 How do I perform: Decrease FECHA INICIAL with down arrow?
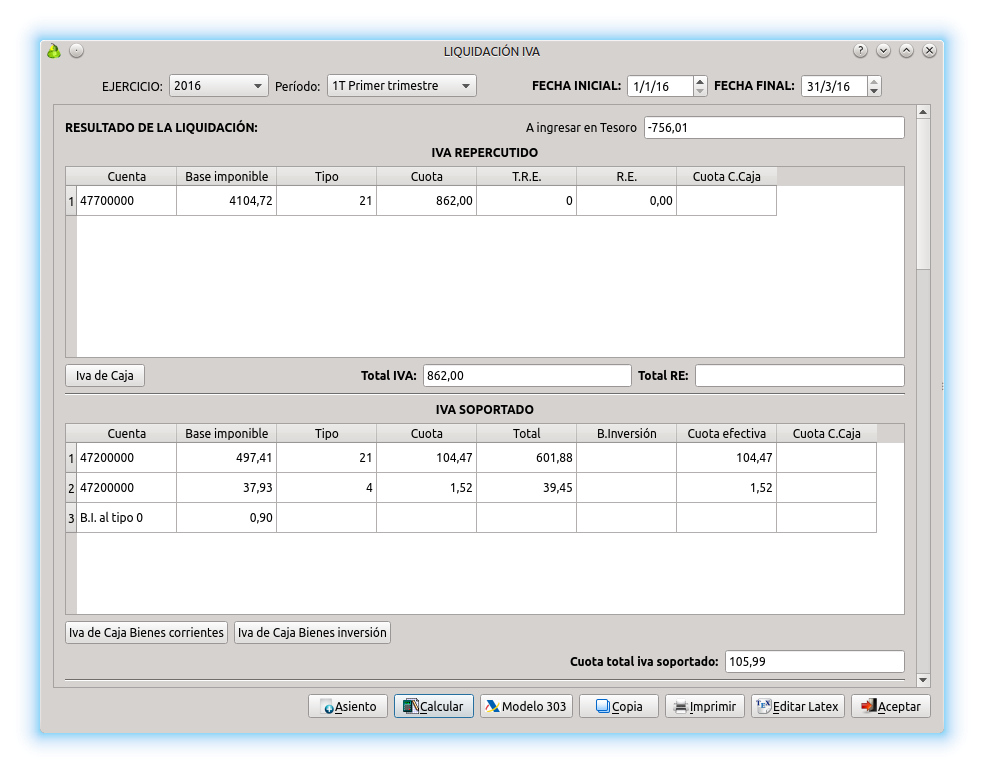700,91
